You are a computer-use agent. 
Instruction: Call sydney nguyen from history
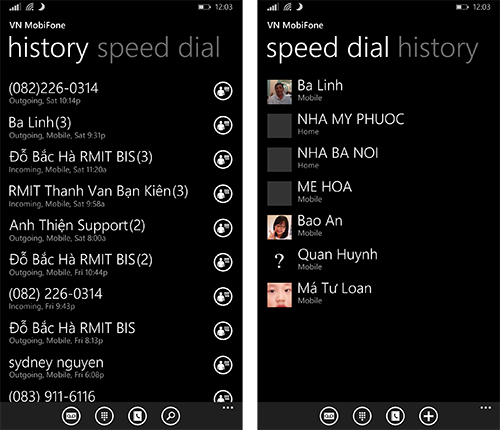56,367
